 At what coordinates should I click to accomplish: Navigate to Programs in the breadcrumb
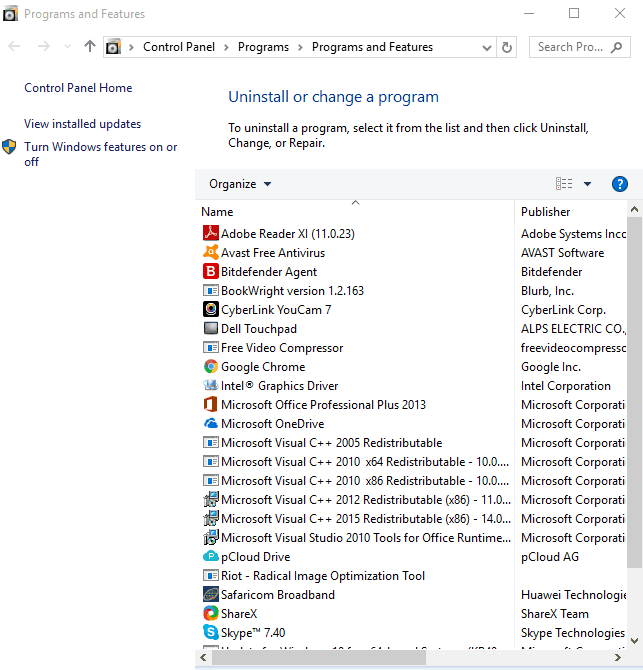point(264,47)
